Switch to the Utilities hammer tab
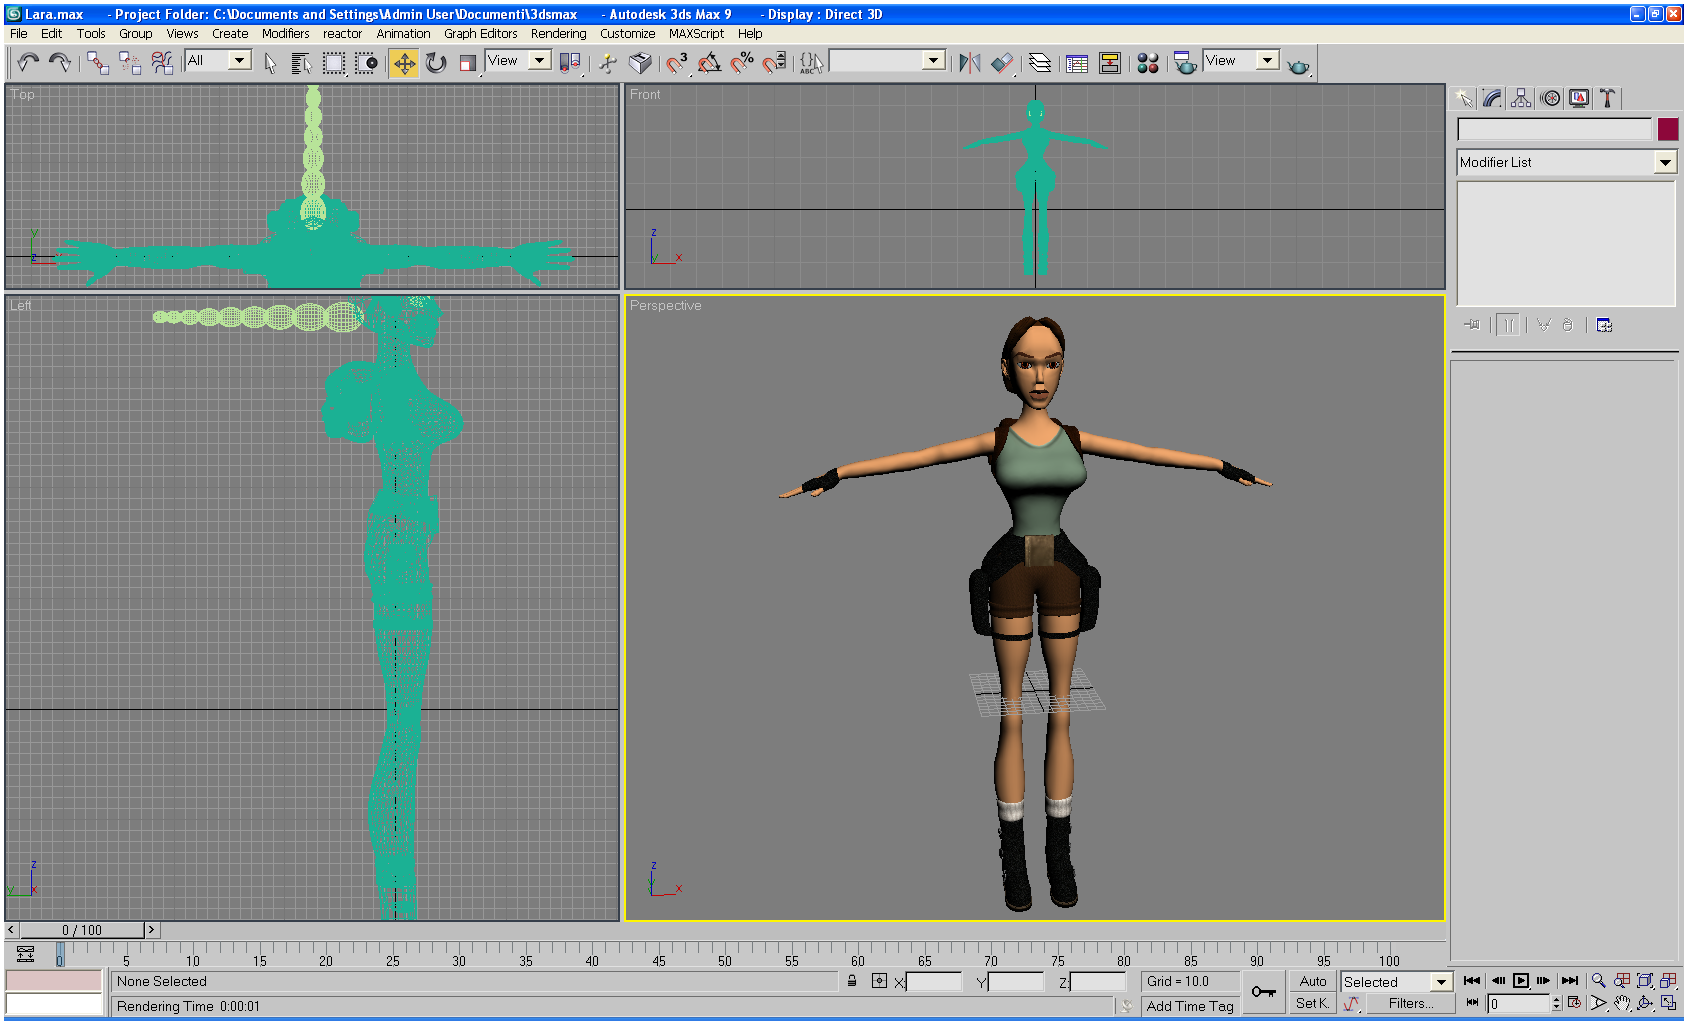Viewport: 1688px width, 1021px height. 1608,98
